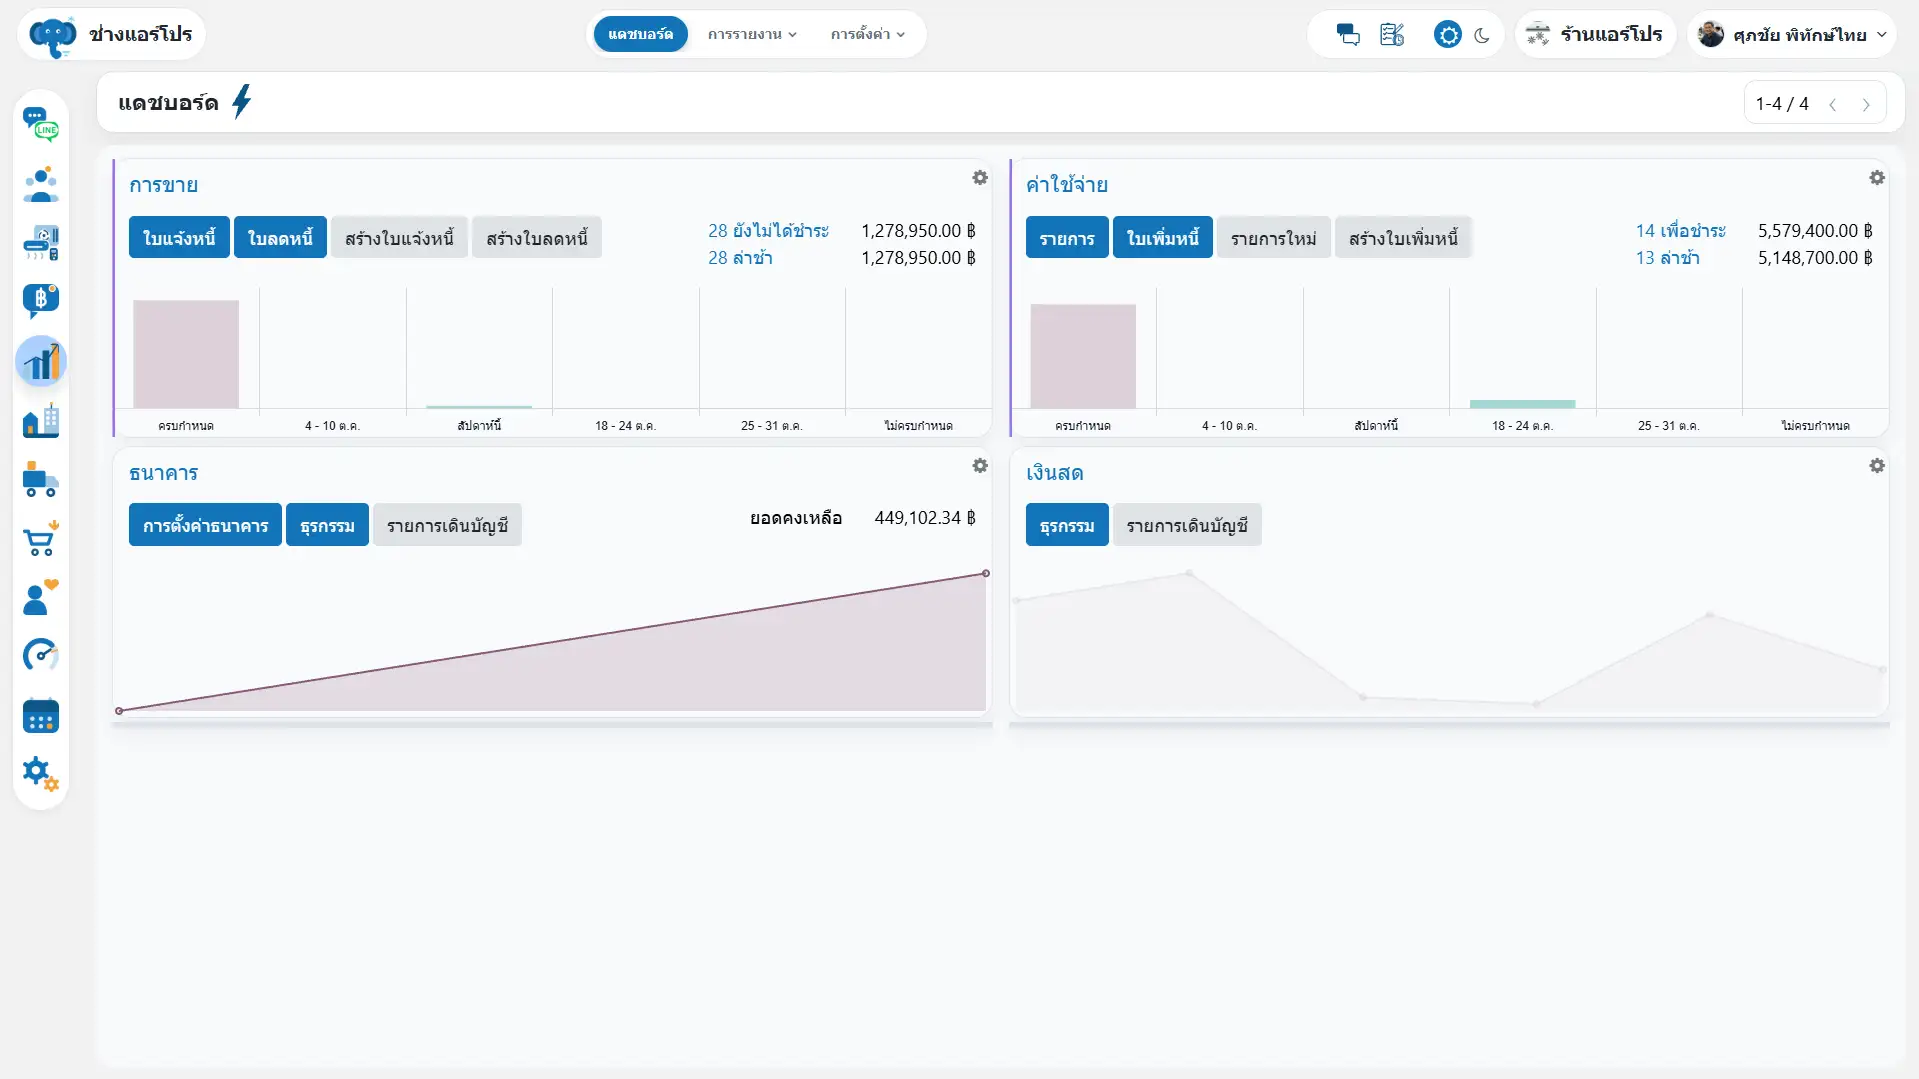This screenshot has width=1919, height=1079.
Task: Expand the การรายงาน menu
Action: pyautogui.click(x=752, y=34)
